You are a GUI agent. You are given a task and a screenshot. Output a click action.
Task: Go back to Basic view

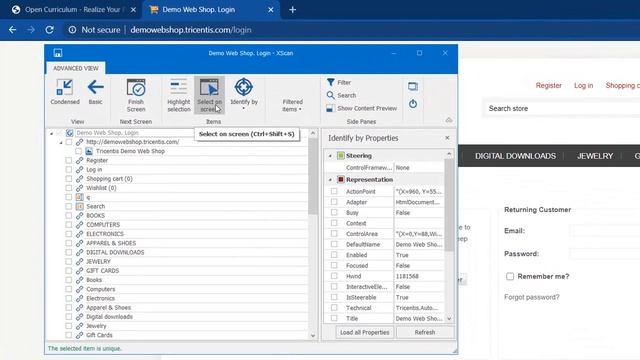95,92
